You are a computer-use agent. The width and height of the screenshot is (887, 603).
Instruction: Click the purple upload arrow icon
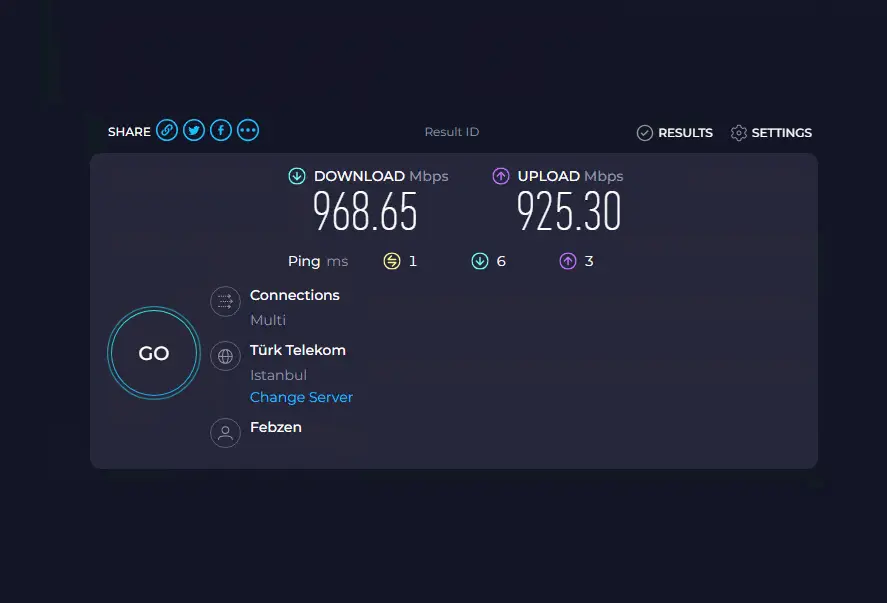point(500,175)
